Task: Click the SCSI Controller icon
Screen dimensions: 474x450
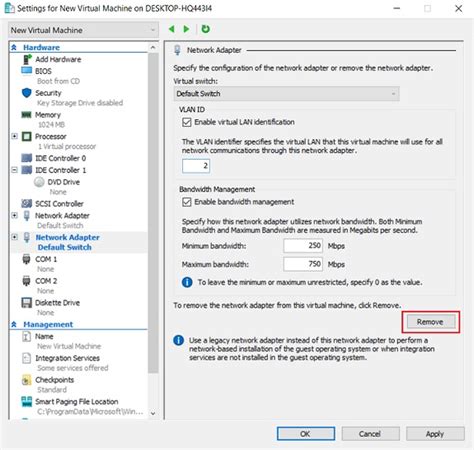Action: click(x=27, y=203)
